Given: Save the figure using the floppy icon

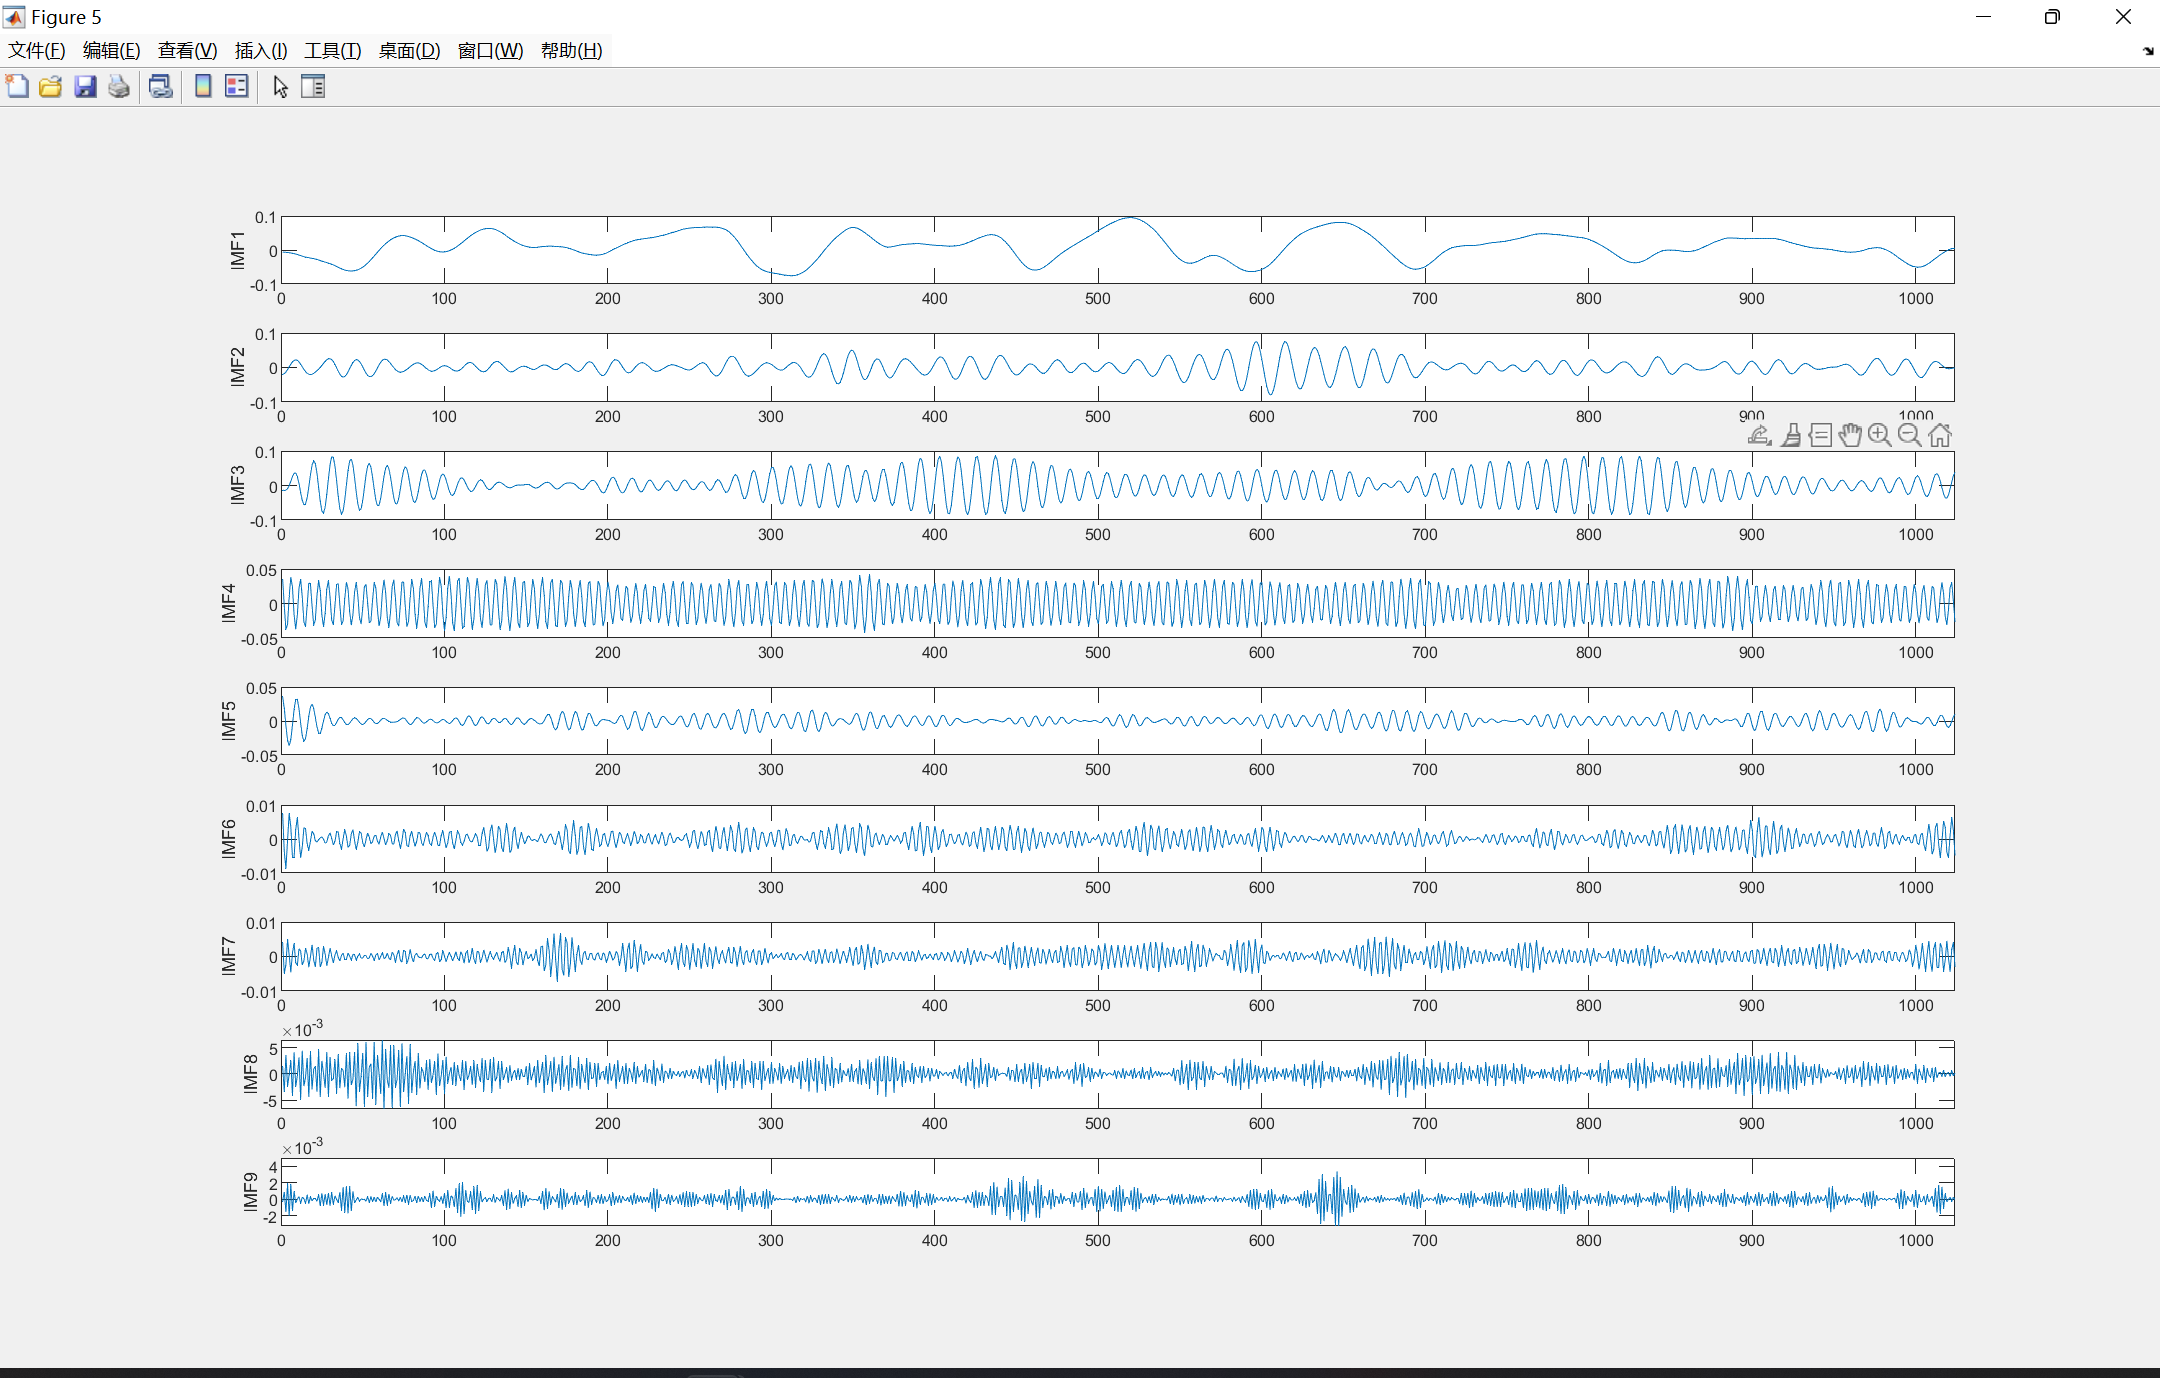Looking at the screenshot, I should point(85,87).
